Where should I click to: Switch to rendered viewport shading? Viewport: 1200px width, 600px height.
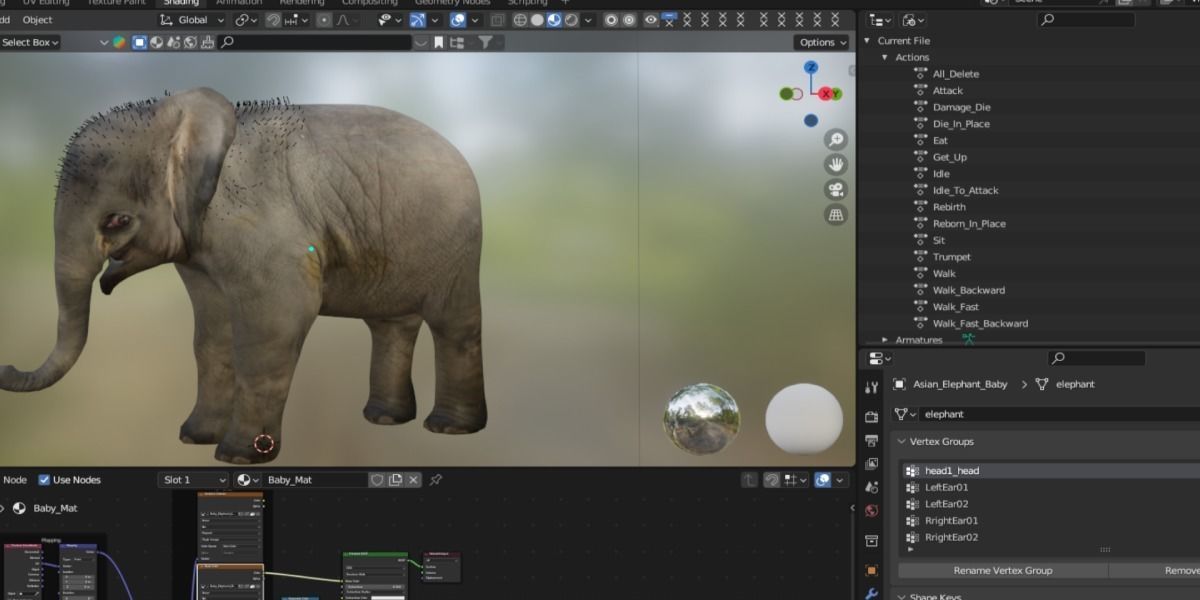[571, 20]
